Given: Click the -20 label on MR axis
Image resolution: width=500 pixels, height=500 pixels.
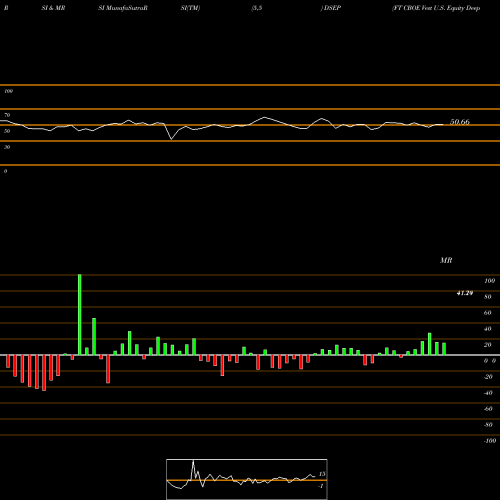Looking at the screenshot, I should coord(488,377).
